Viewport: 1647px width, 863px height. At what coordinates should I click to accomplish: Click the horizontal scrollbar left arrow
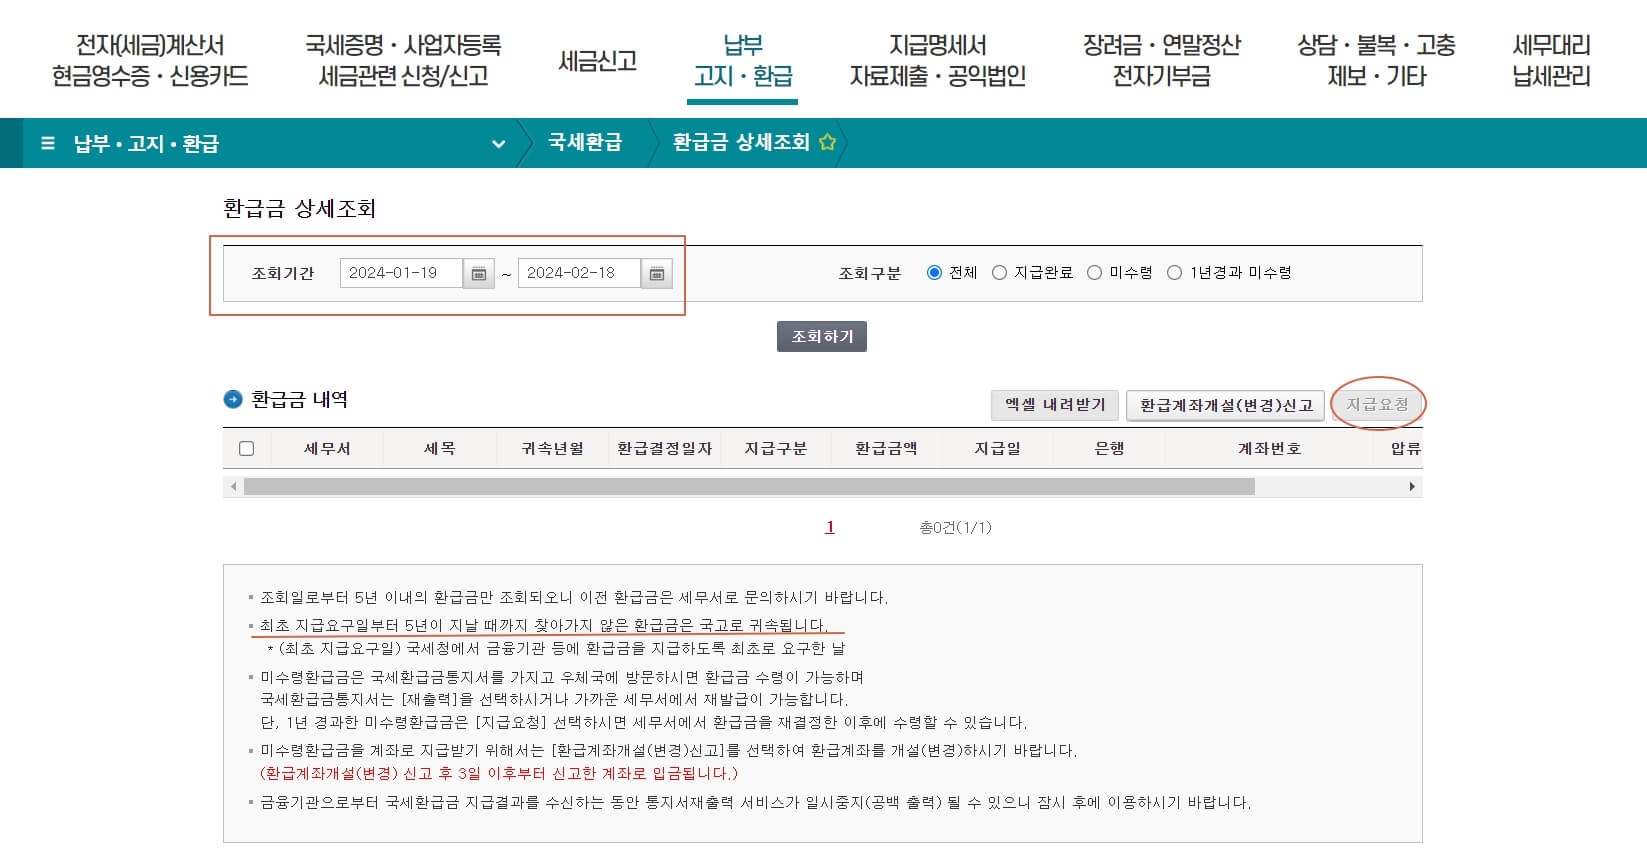coord(234,487)
